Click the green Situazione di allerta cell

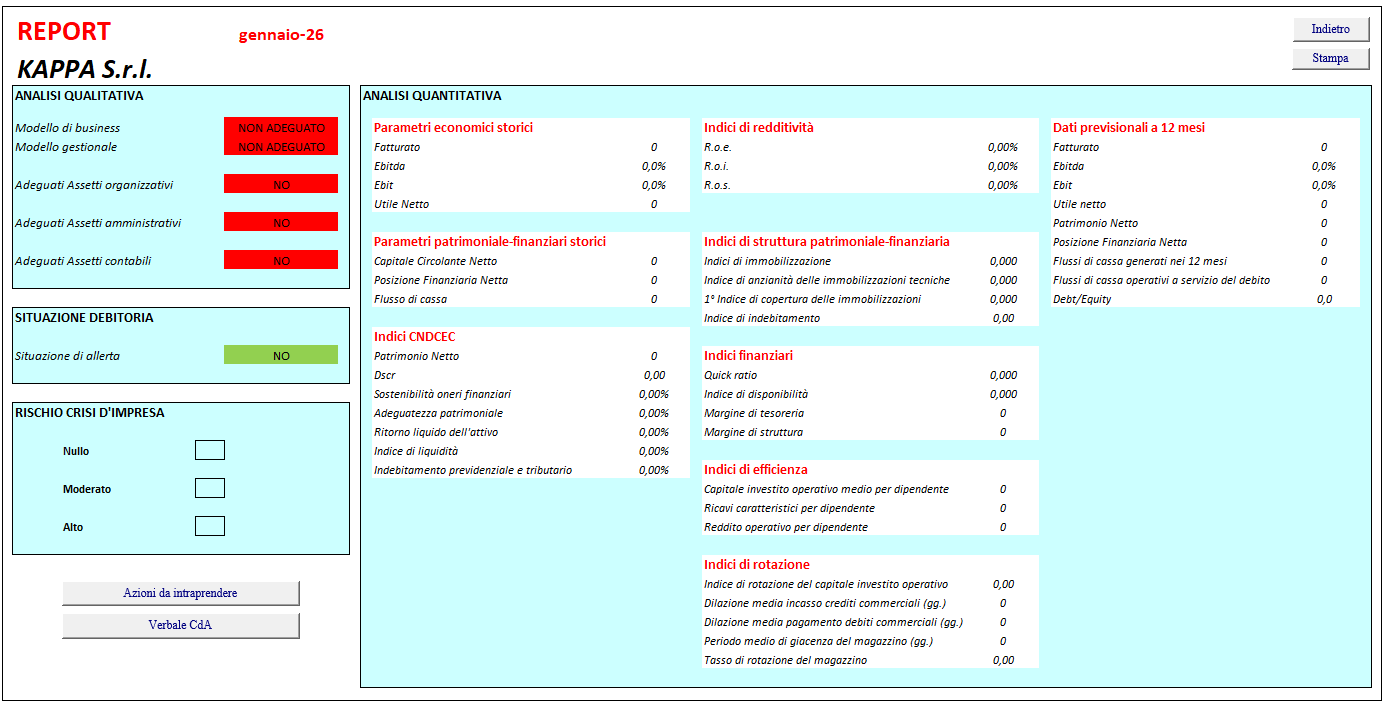[281, 355]
